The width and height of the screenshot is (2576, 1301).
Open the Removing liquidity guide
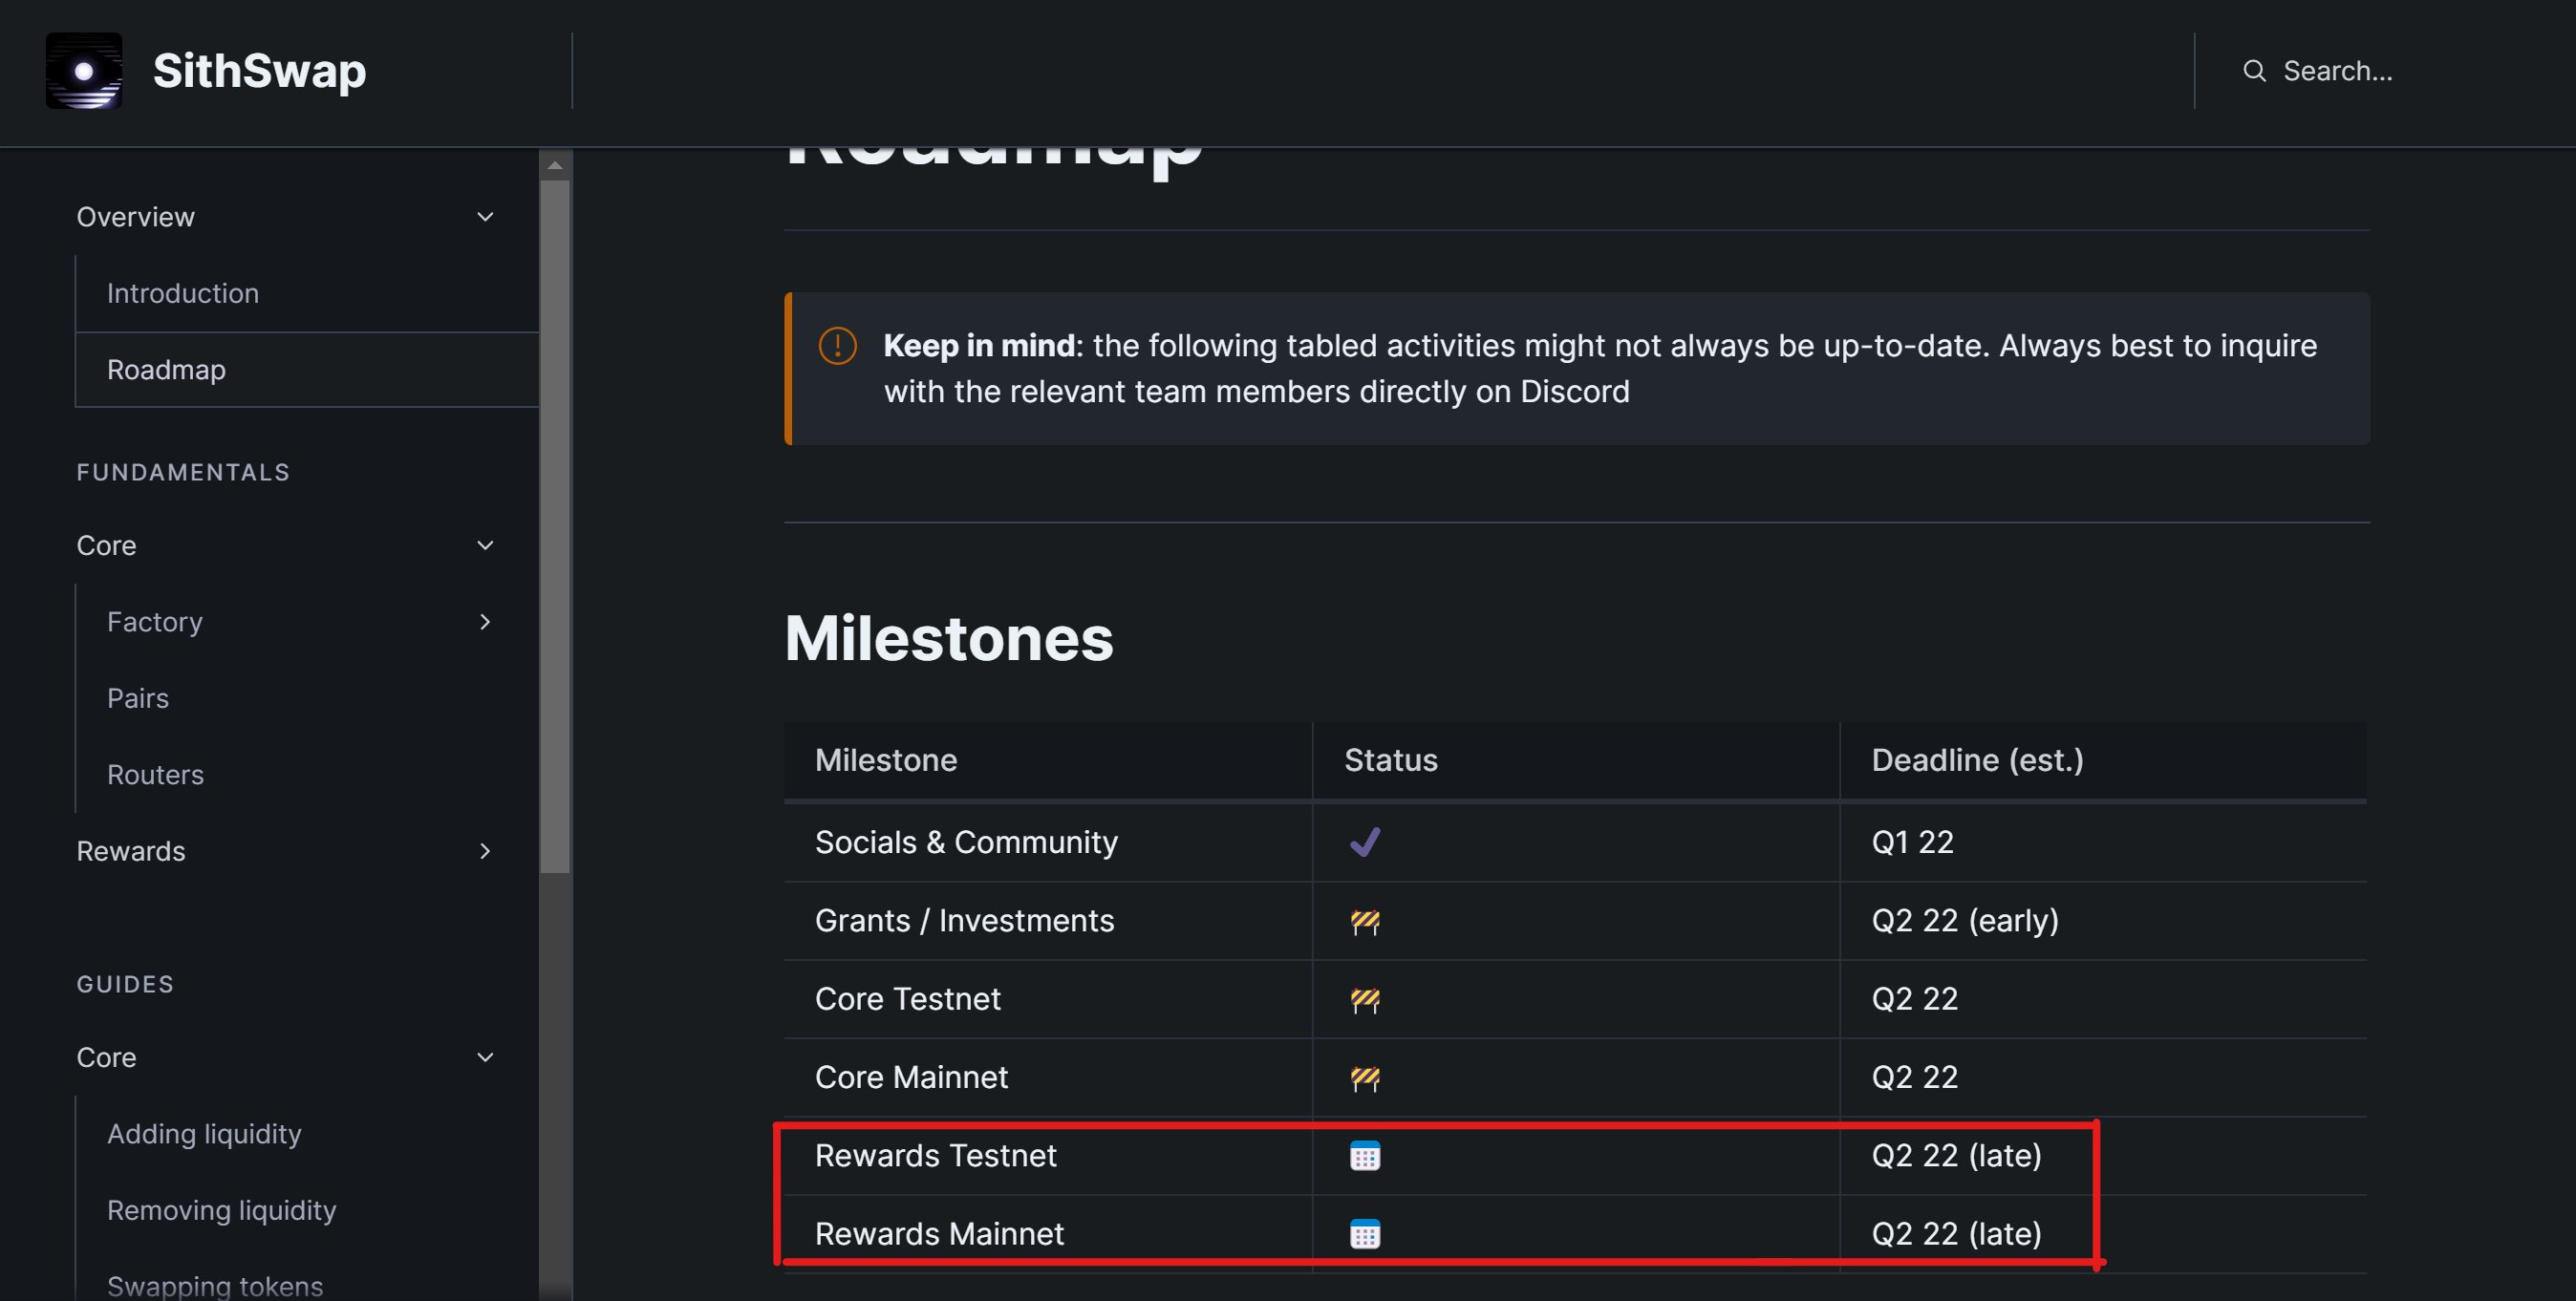tap(221, 1210)
